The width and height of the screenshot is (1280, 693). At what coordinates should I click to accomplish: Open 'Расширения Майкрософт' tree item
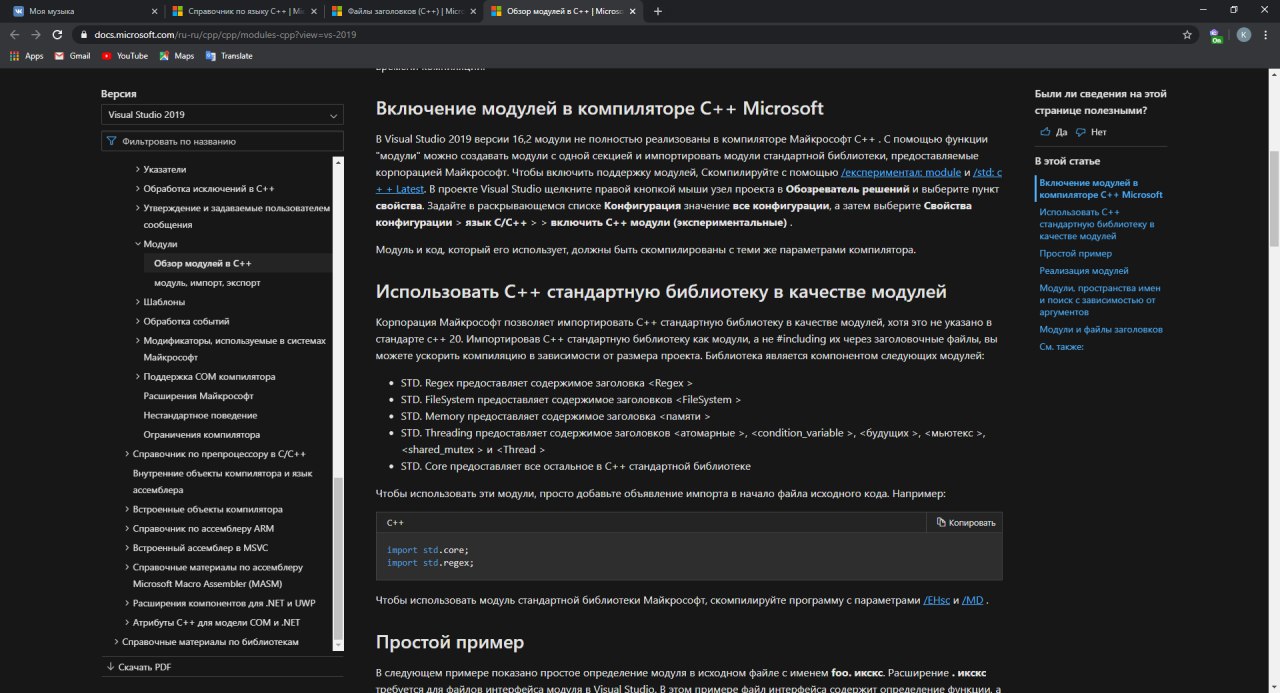click(198, 396)
